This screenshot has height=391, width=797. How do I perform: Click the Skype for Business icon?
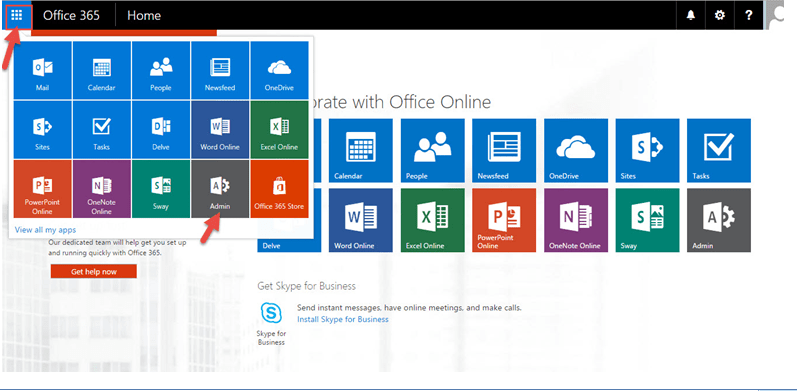point(271,313)
